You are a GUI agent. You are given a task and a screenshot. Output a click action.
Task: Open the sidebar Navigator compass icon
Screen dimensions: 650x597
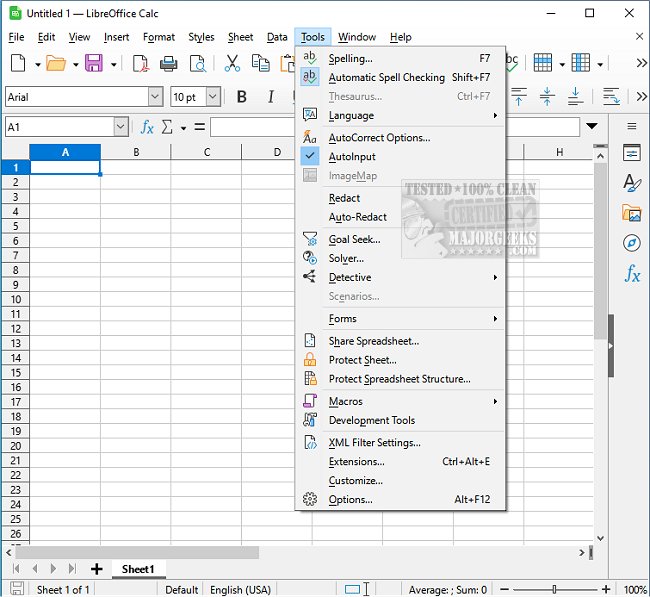(631, 243)
